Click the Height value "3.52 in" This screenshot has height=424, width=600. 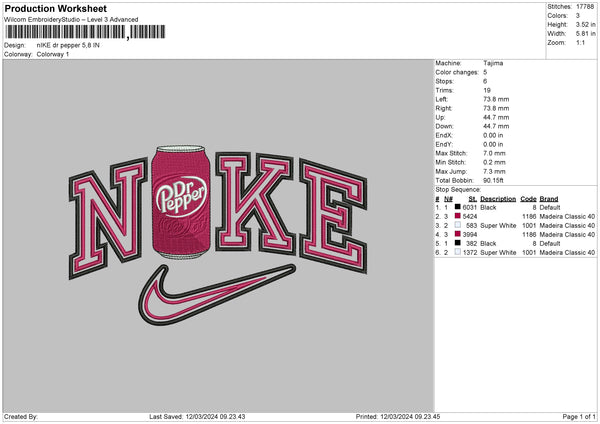[585, 24]
